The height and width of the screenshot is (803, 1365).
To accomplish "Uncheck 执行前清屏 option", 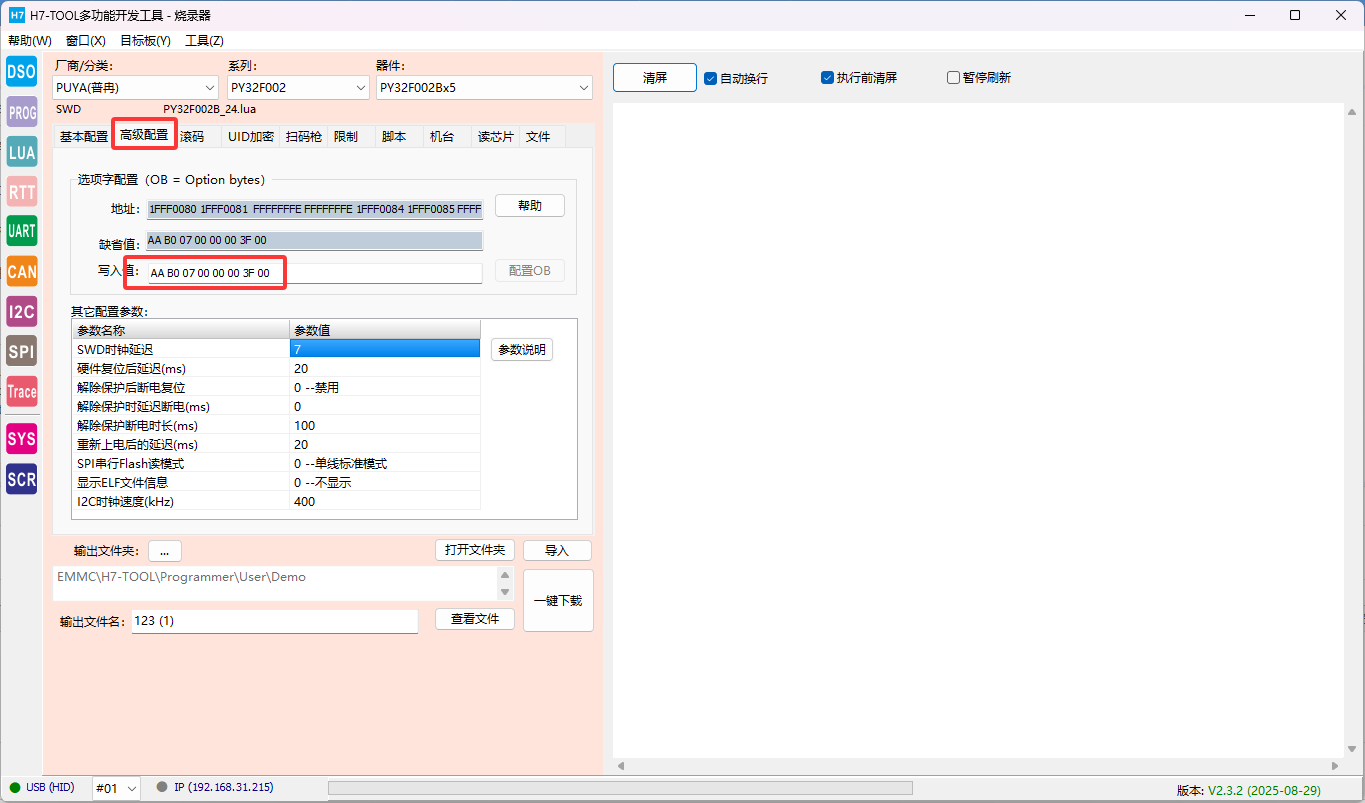I will point(827,78).
